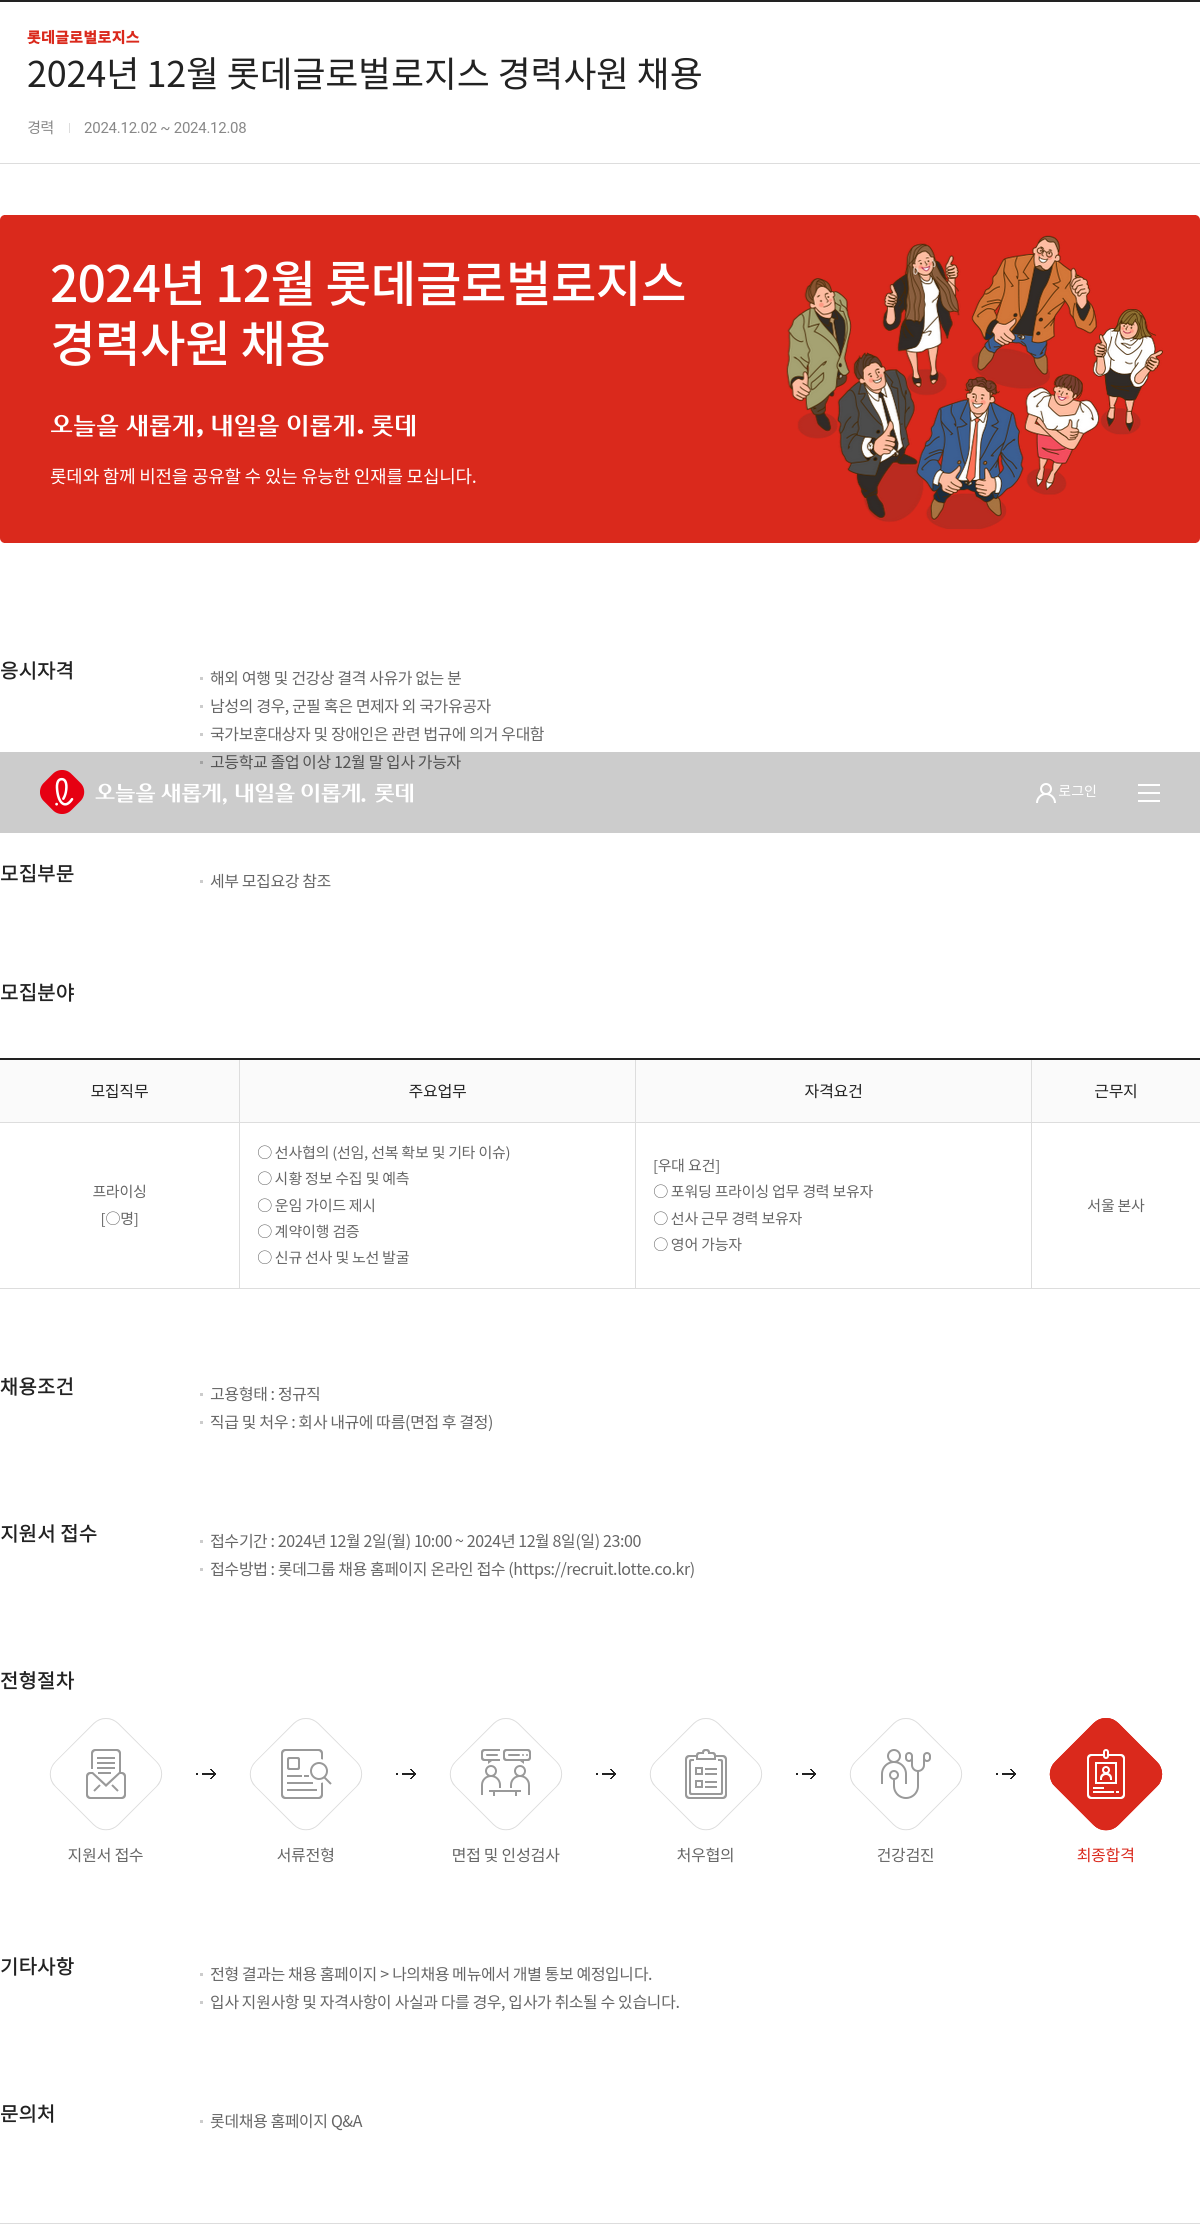Click the 면접 및 인성검사 interview icon
The height and width of the screenshot is (2225, 1200).
[x=506, y=1774]
